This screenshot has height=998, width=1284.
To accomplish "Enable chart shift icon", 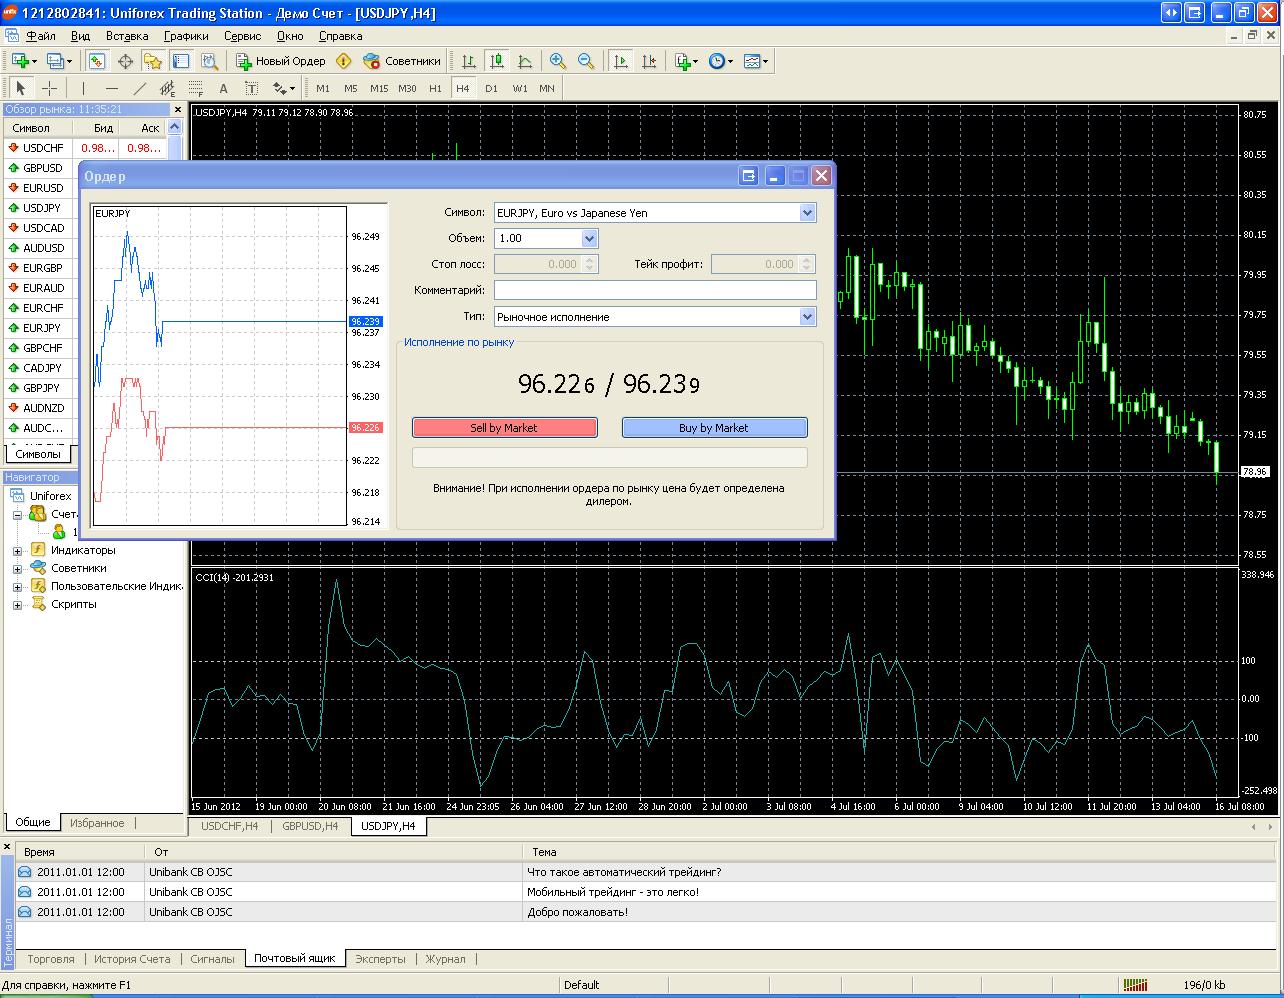I will pyautogui.click(x=649, y=61).
